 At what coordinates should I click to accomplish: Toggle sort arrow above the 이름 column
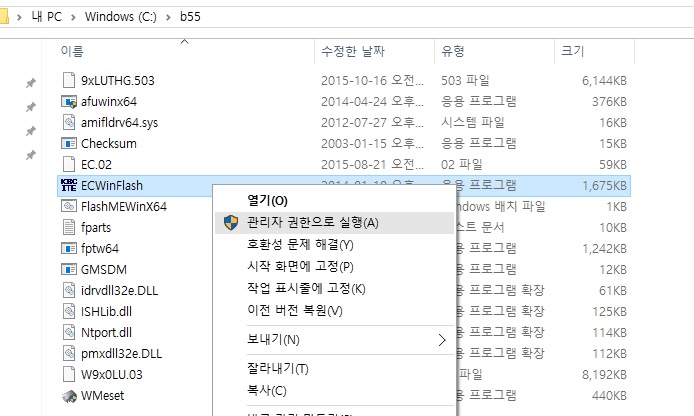[185, 42]
